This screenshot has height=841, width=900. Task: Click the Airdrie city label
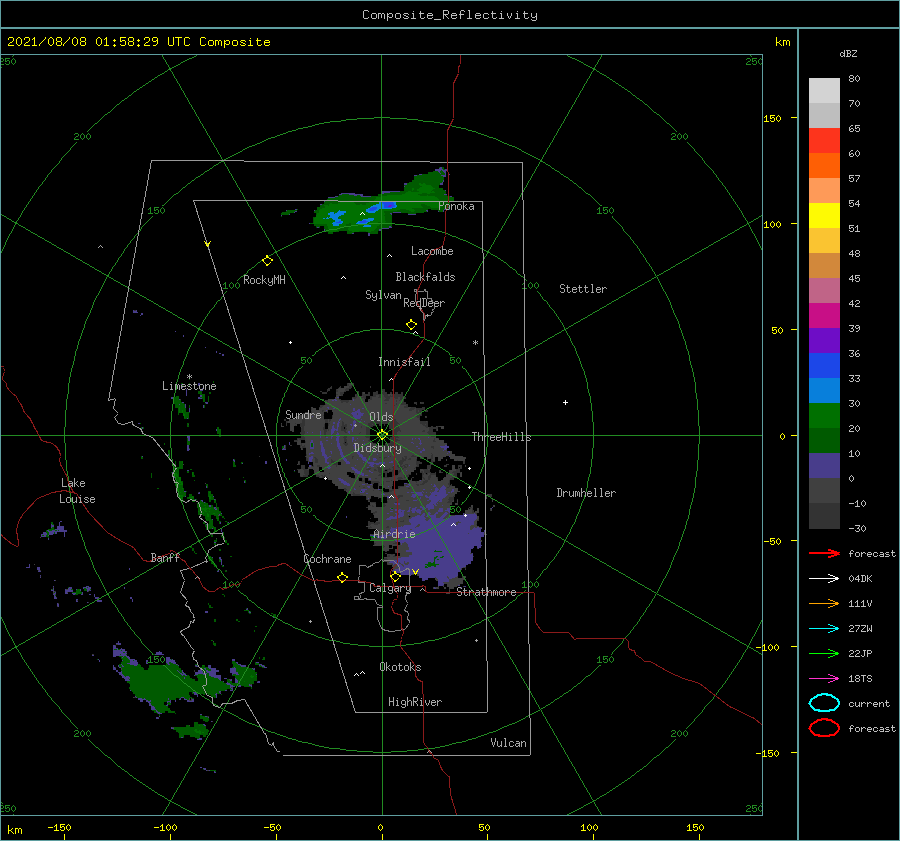point(394,534)
